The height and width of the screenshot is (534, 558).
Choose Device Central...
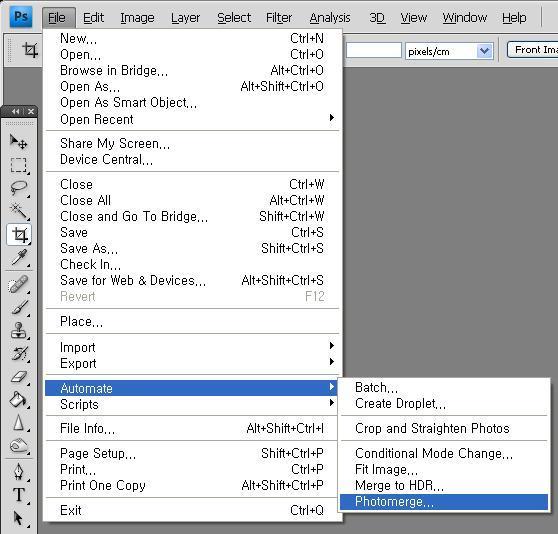(x=193, y=159)
